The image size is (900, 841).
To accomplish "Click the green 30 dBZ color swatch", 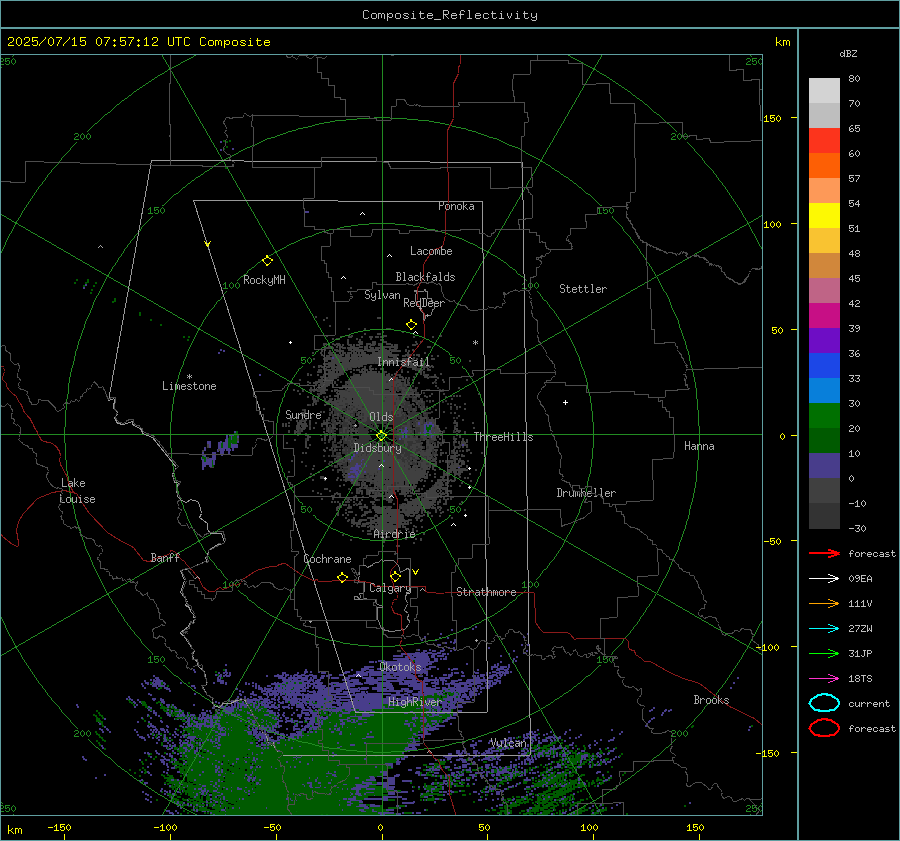I will 824,416.
